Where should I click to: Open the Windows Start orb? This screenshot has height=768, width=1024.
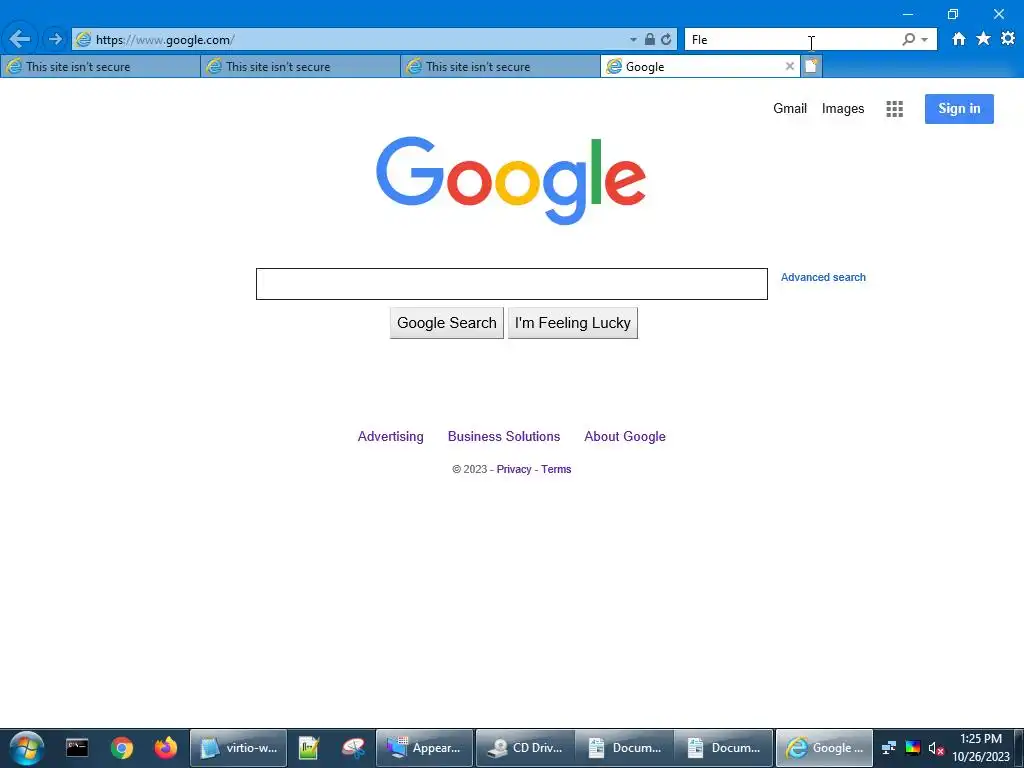(x=27, y=748)
